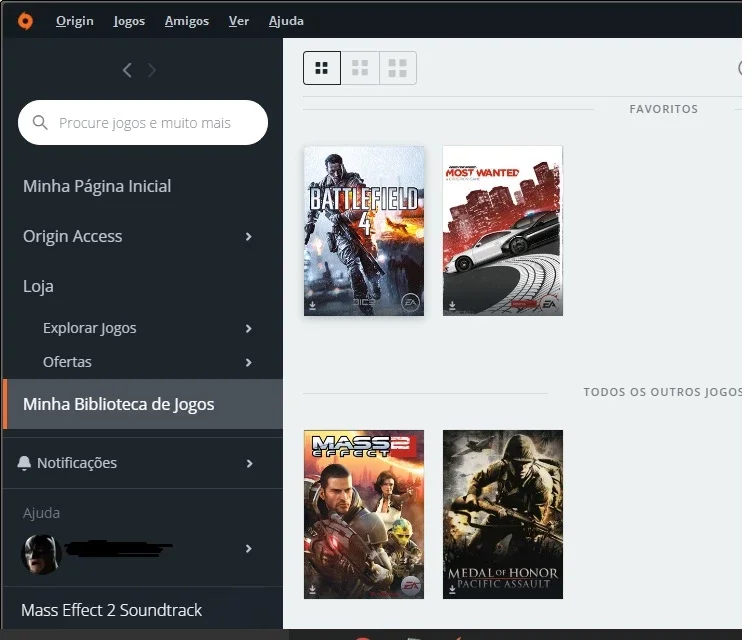This screenshot has height=640, width=754.
Task: Click download icon on Mass Effect 2
Action: point(313,589)
